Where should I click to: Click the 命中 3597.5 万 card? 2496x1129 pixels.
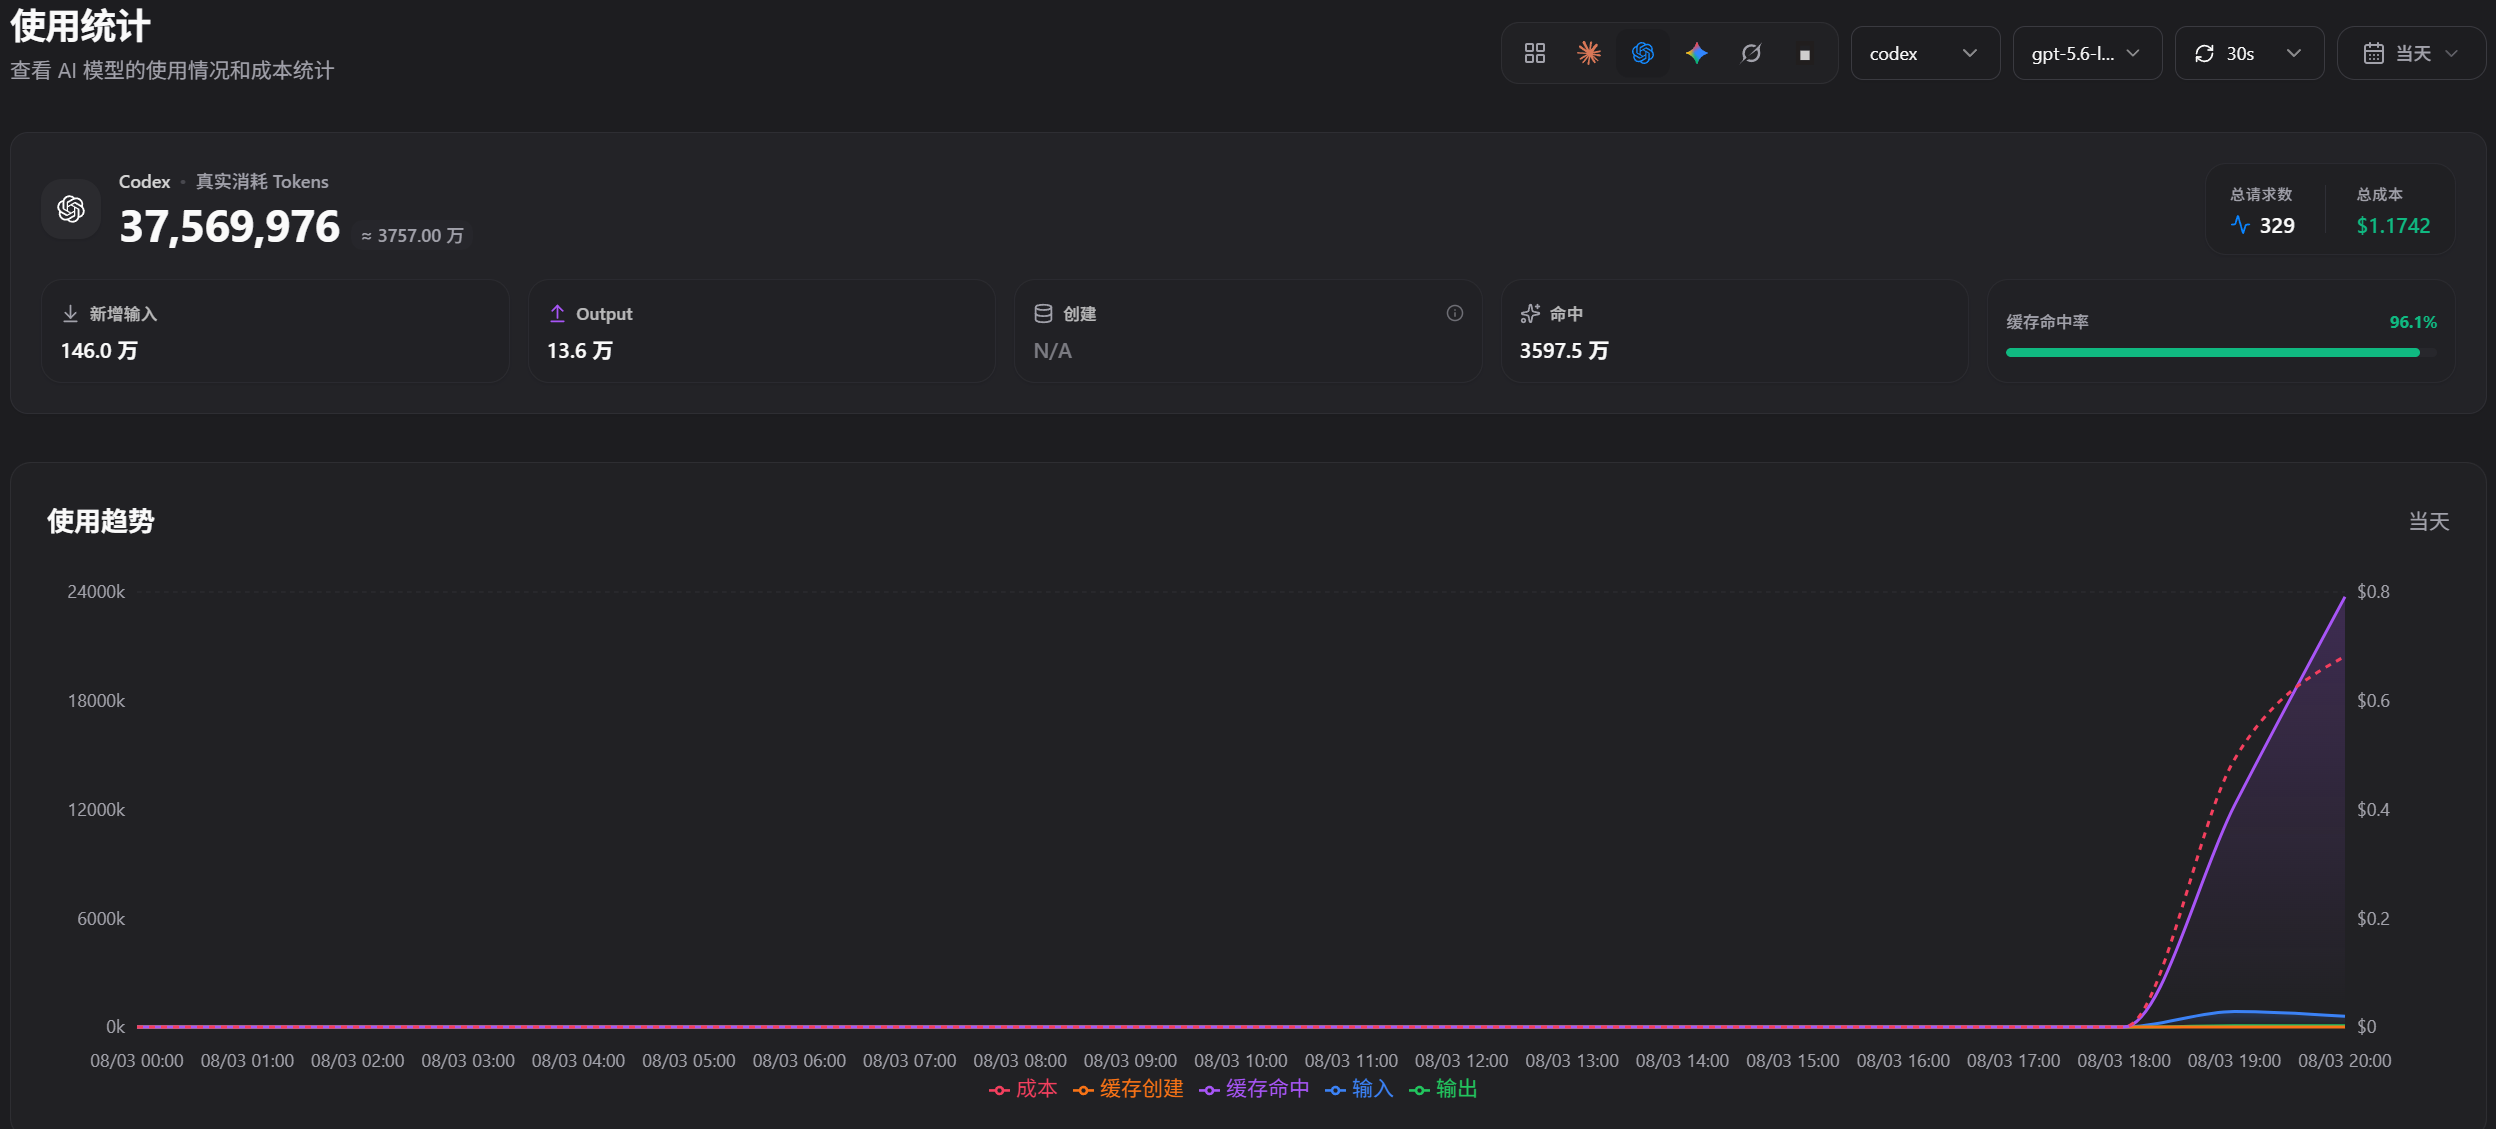coord(1735,331)
